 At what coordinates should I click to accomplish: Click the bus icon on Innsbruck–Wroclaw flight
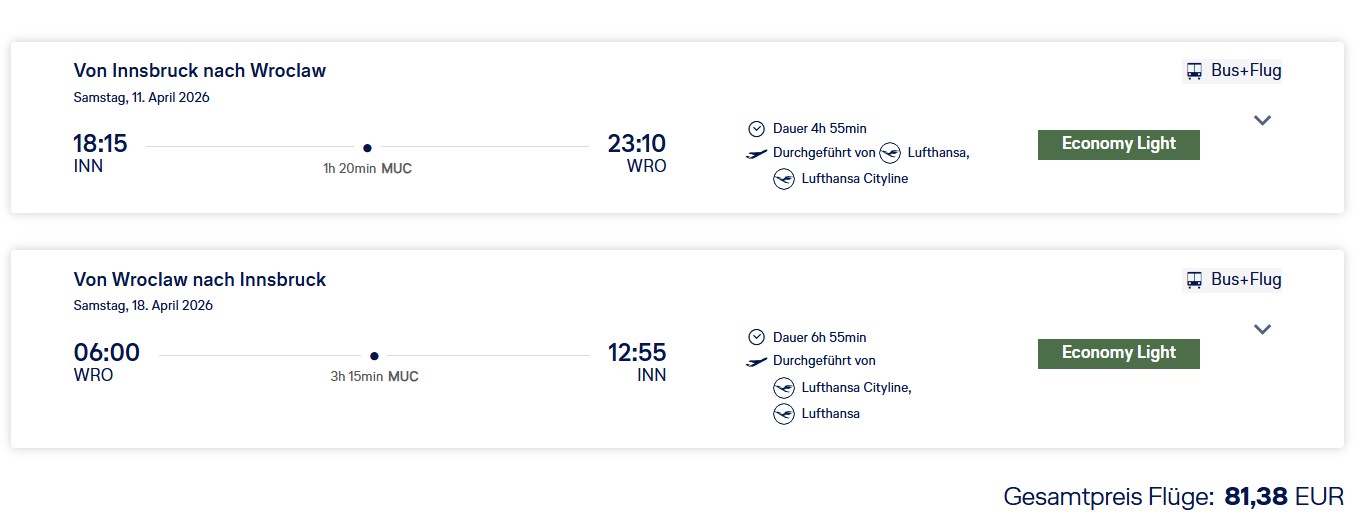click(1194, 71)
